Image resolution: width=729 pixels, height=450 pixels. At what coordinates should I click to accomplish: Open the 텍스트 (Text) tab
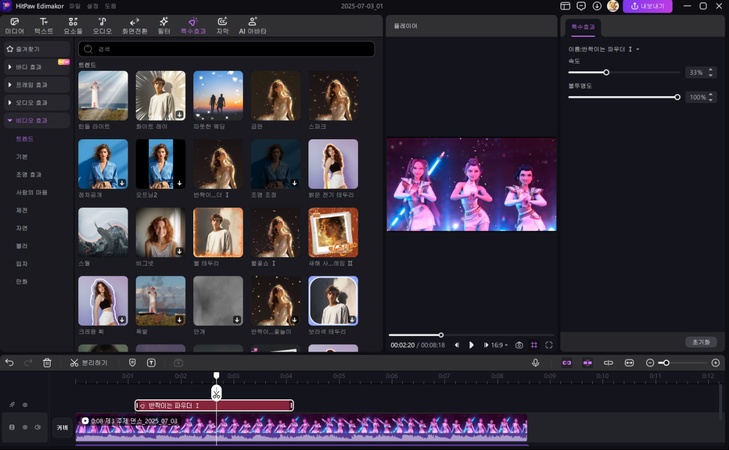click(44, 26)
